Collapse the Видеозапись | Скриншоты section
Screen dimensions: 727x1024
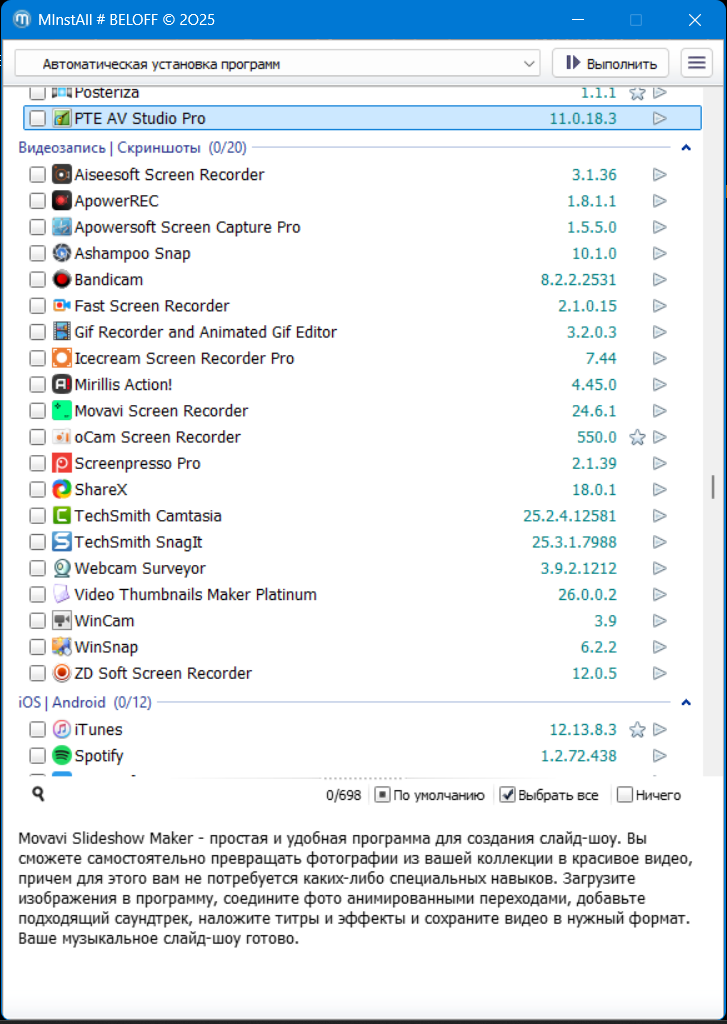pos(686,148)
